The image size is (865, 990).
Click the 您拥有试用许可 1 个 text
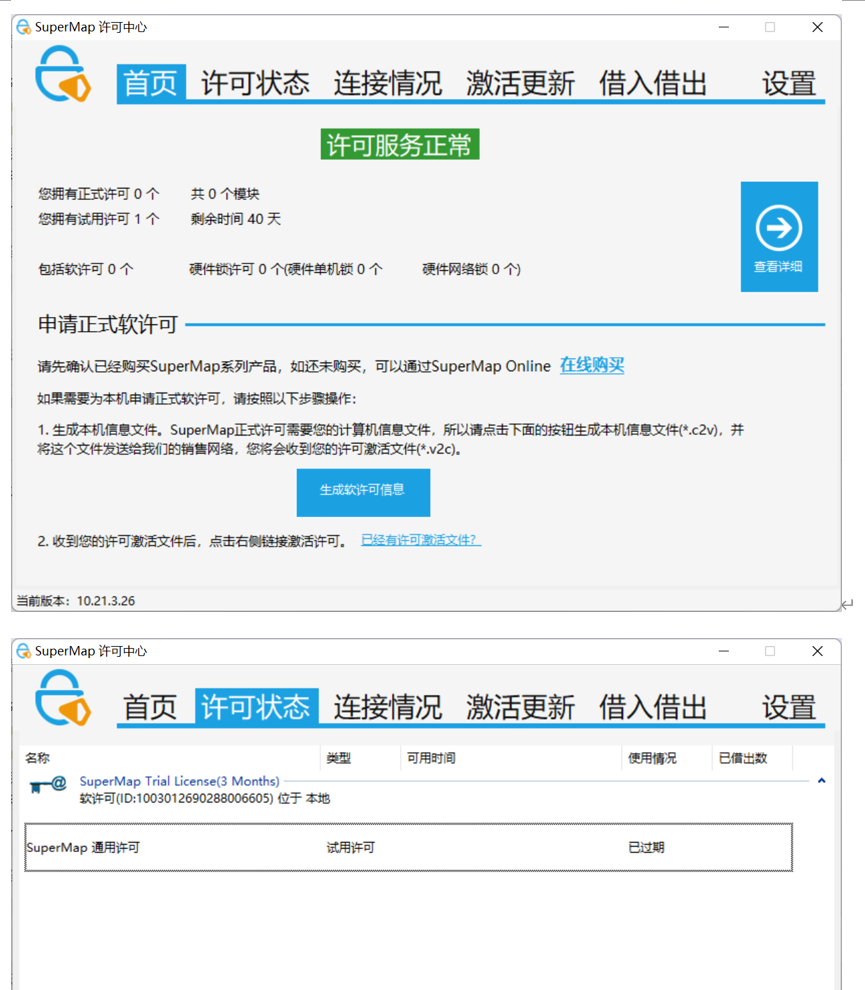click(x=98, y=219)
